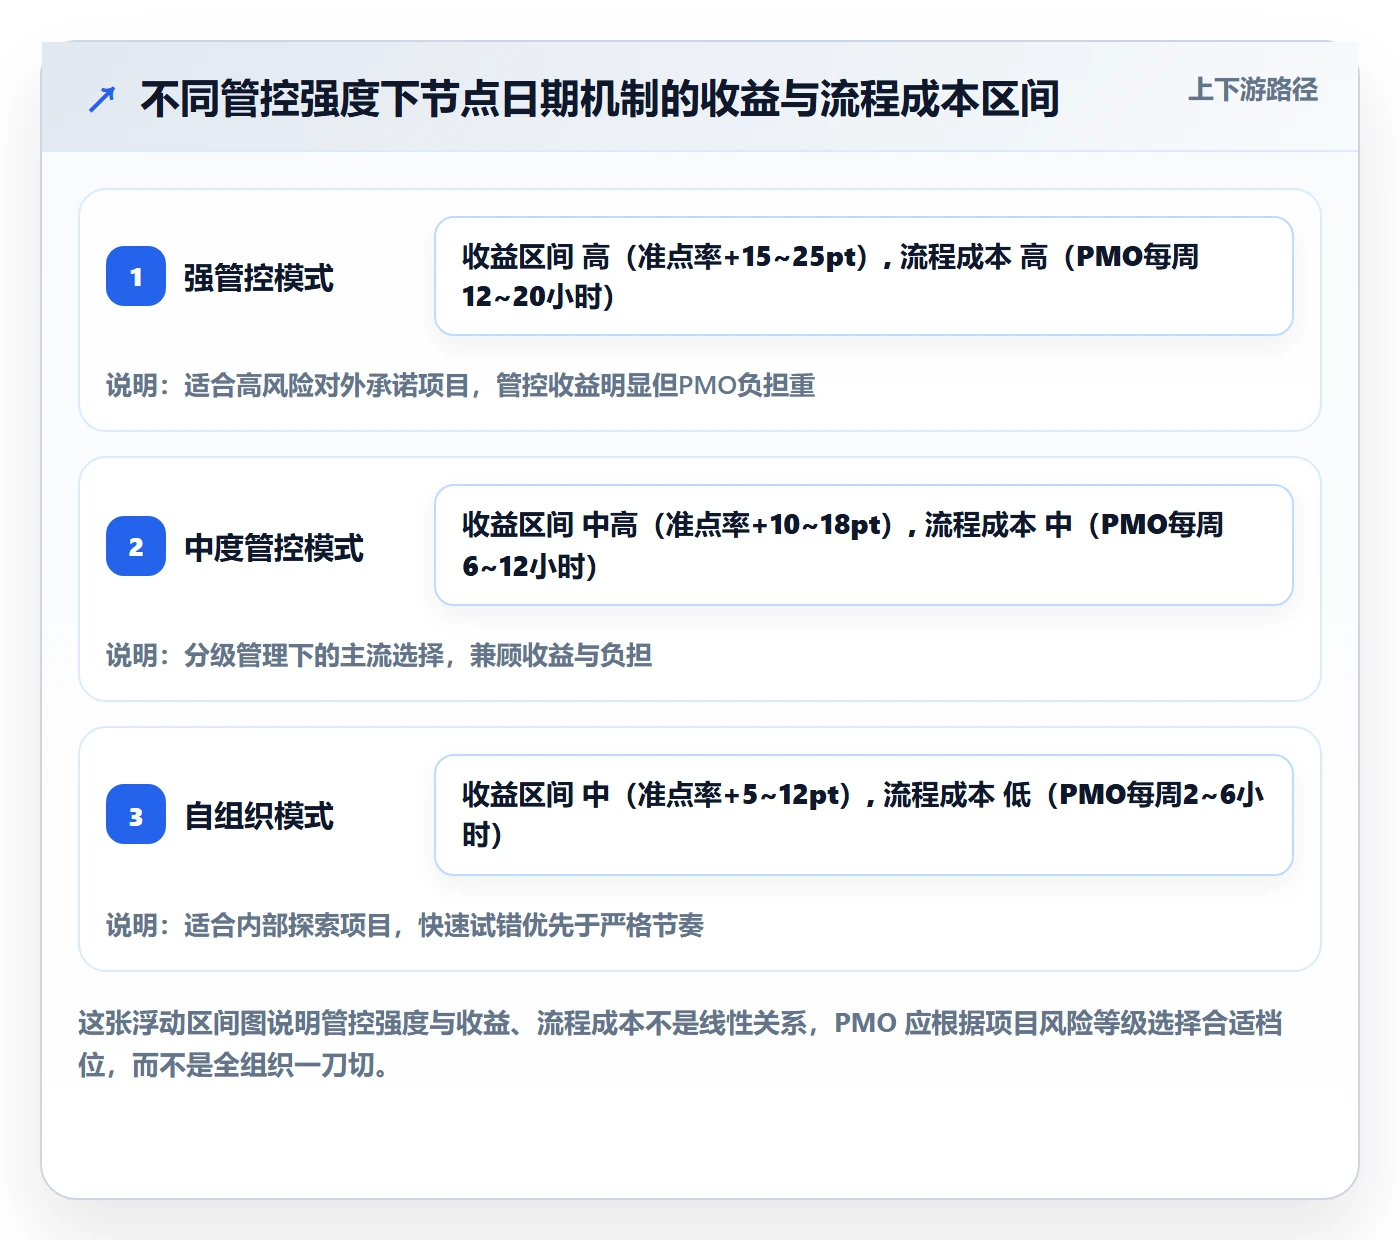Open the 上下游路径 link

[1252, 90]
